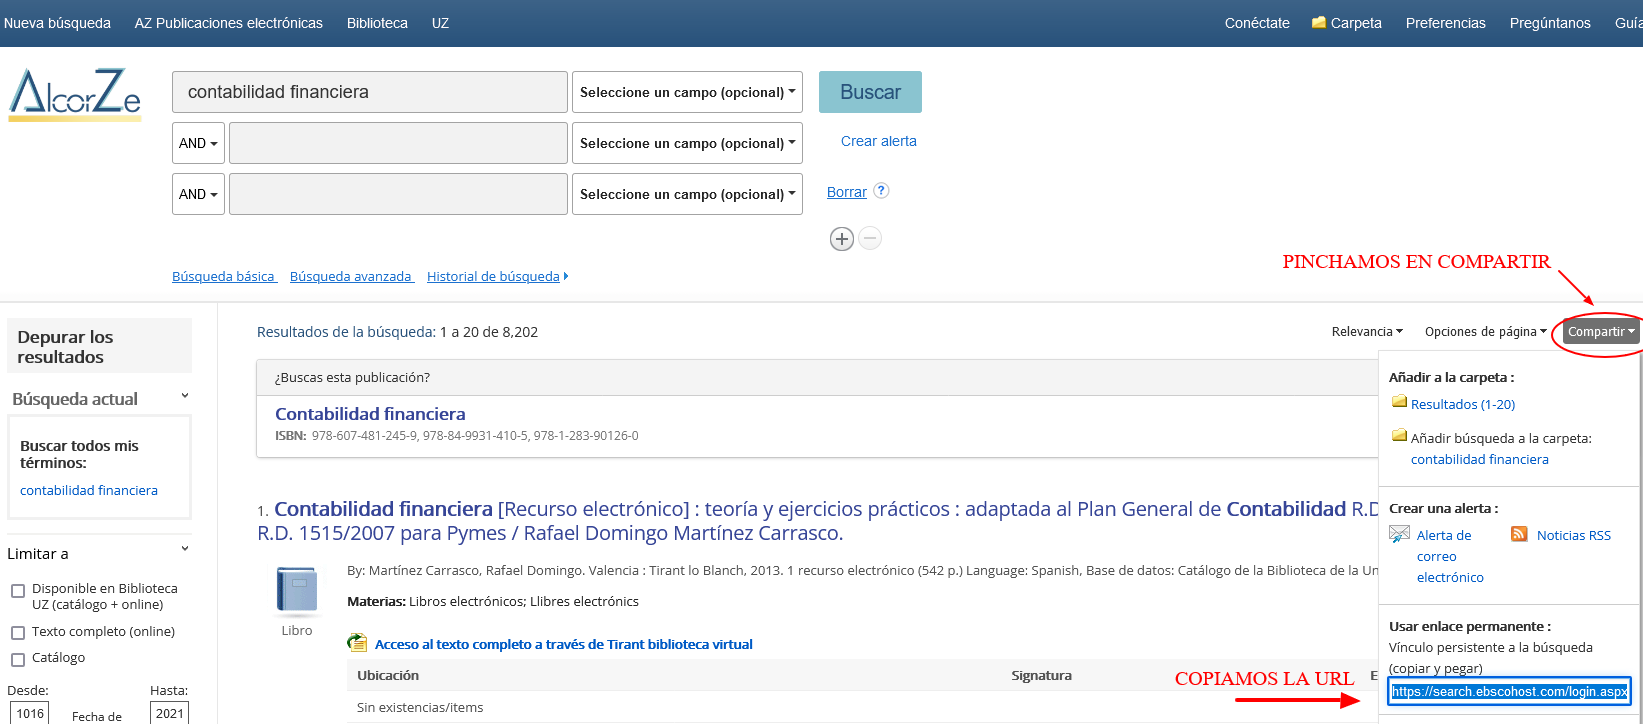1643x724 pixels.
Task: Click Noticias RSS link
Action: pos(1574,535)
